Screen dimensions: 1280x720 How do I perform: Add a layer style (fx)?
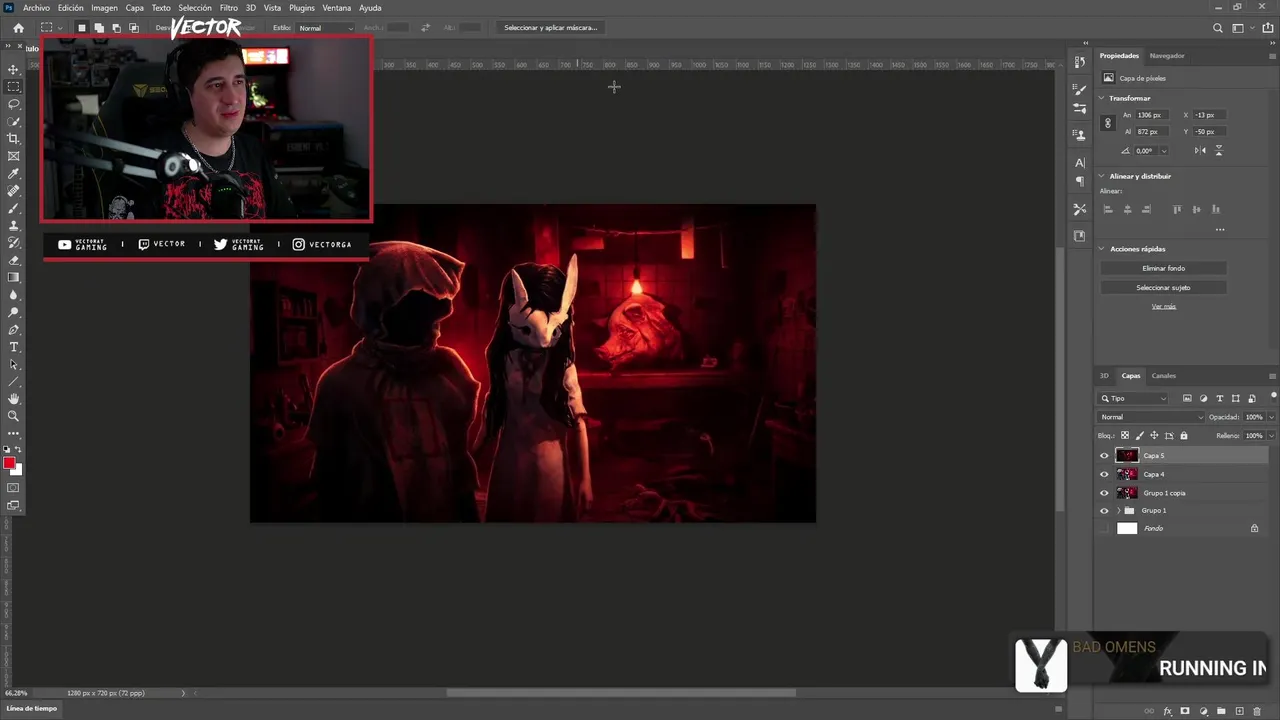coord(1167,711)
